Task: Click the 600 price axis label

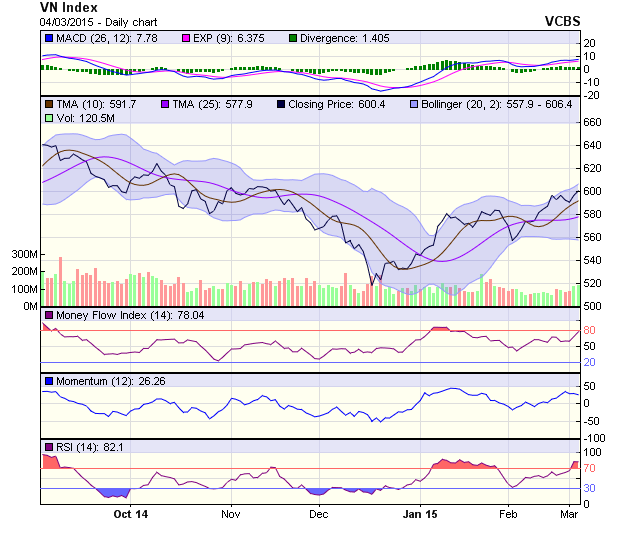Action: (x=593, y=191)
